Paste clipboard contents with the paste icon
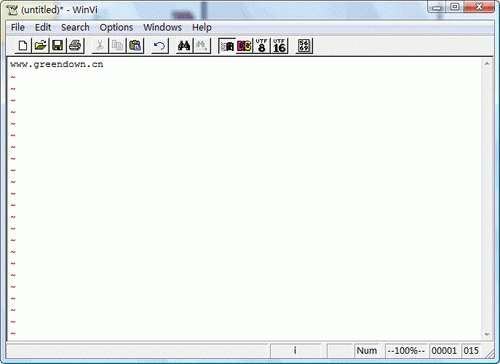Viewport: 500px width, 364px height. click(x=135, y=46)
